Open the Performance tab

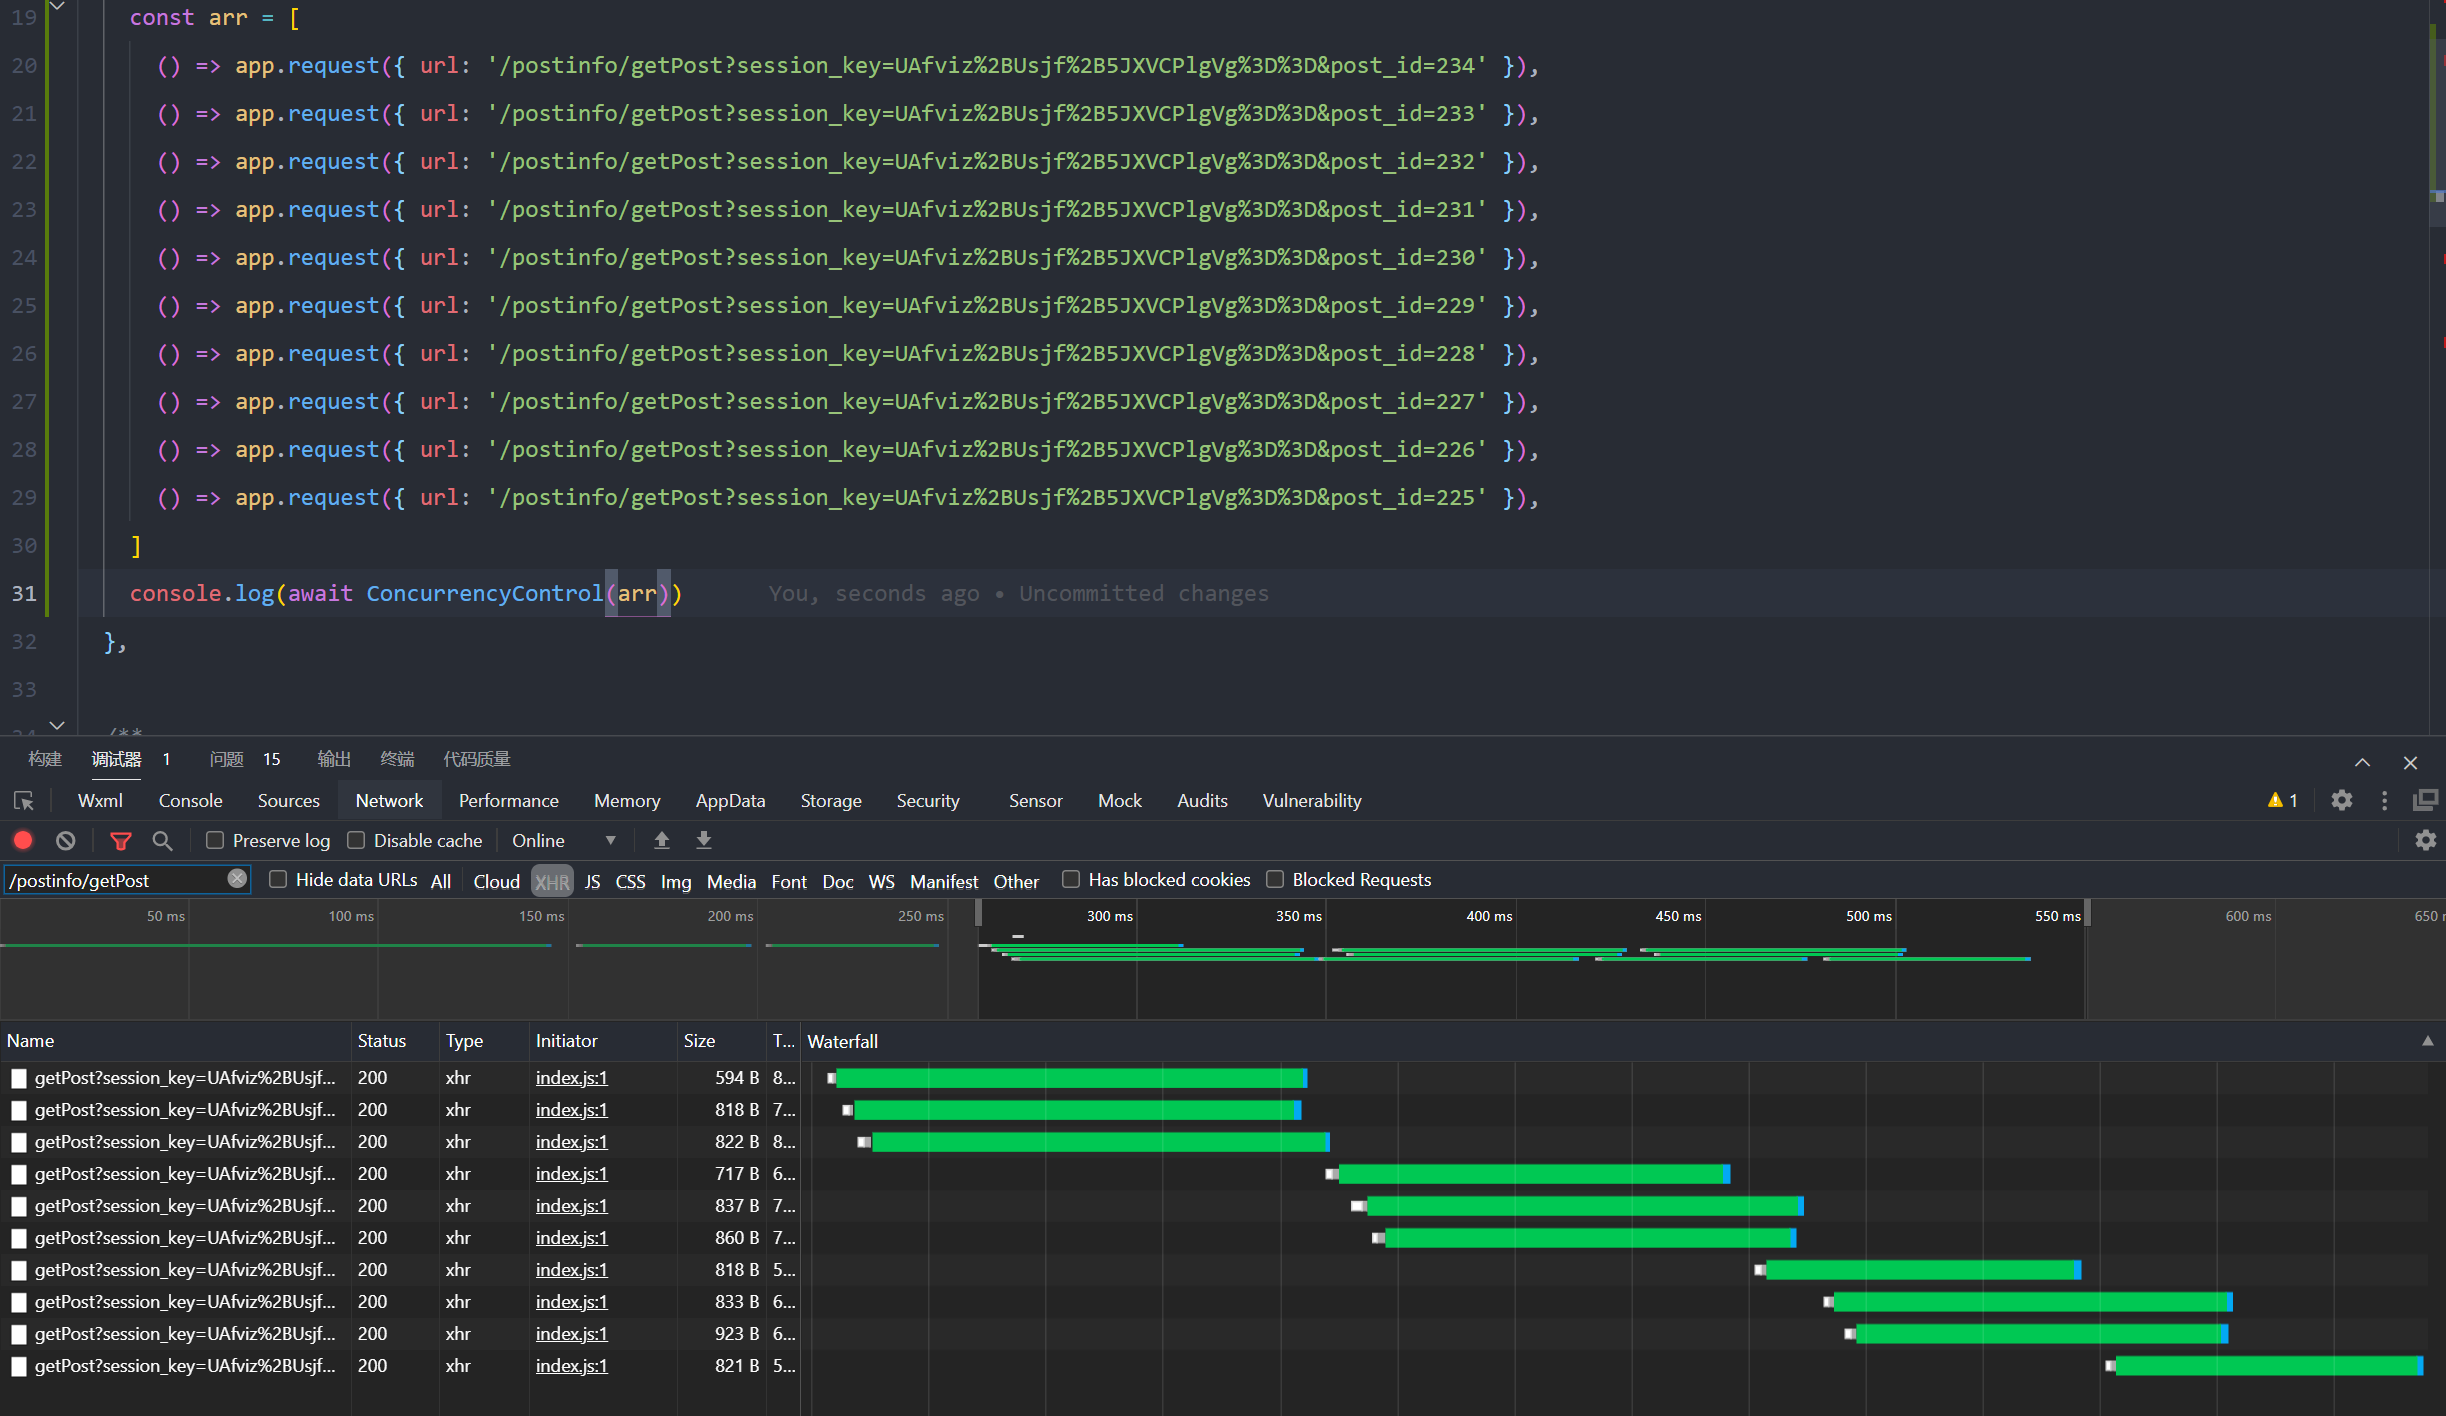[x=508, y=801]
